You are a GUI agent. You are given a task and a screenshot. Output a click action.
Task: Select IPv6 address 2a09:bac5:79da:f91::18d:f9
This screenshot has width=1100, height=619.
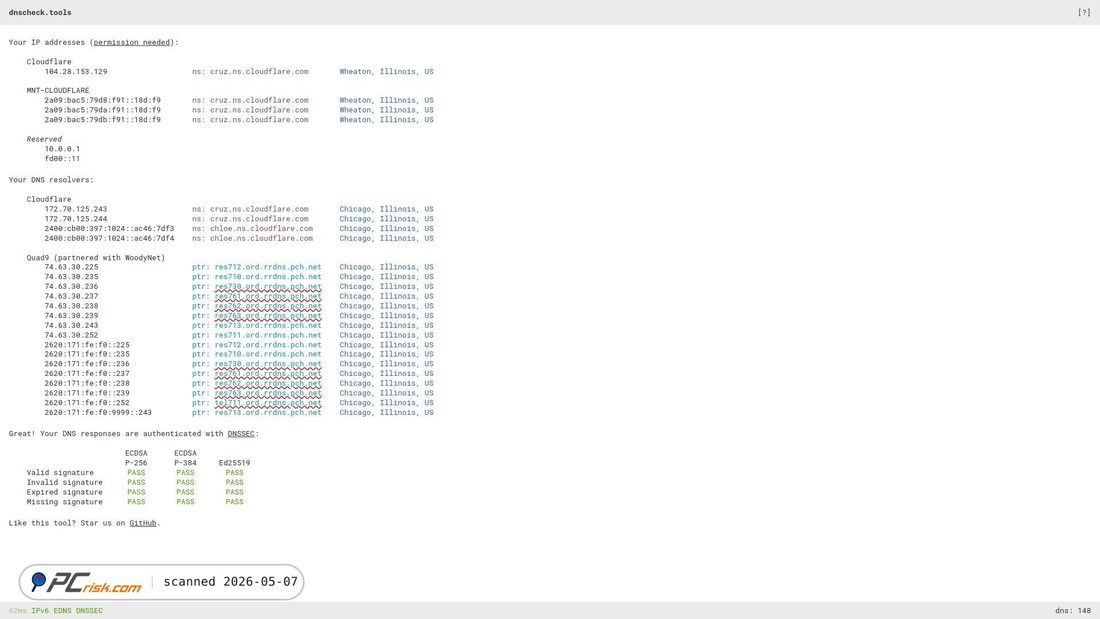coord(102,110)
